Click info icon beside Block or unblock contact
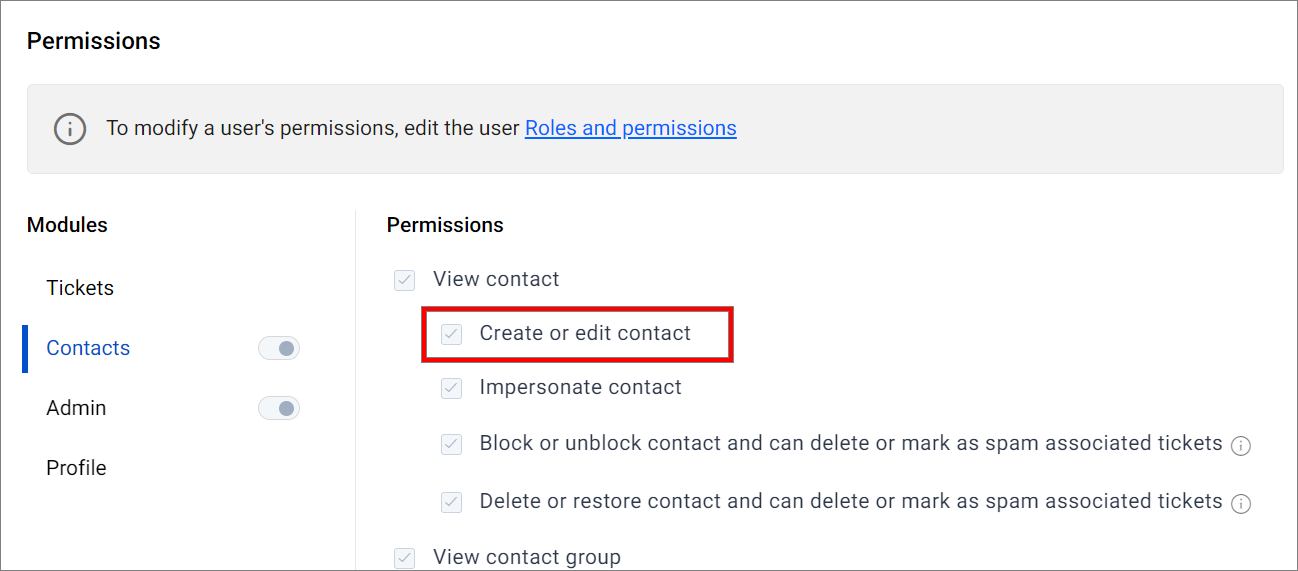This screenshot has height=571, width=1298. [x=1241, y=446]
